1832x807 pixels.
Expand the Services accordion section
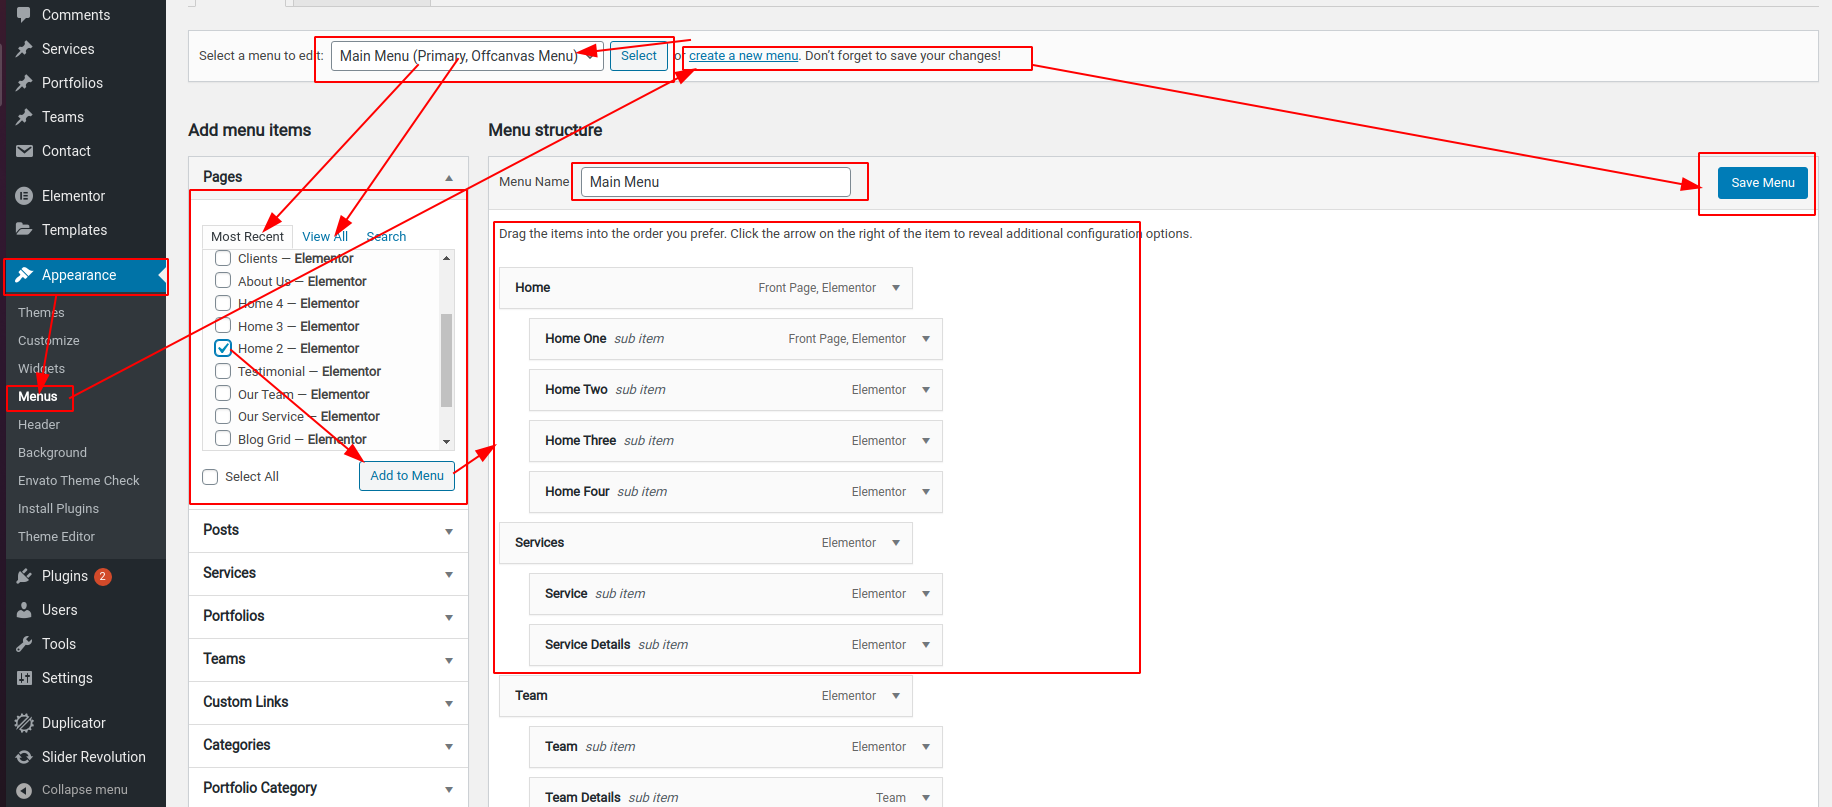pyautogui.click(x=328, y=573)
